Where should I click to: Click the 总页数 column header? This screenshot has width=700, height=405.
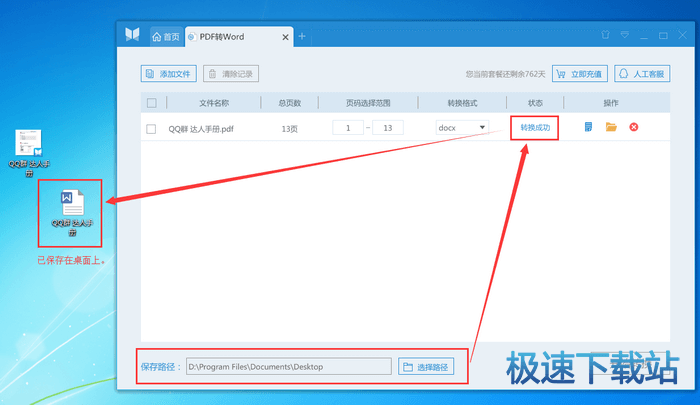tap(290, 103)
